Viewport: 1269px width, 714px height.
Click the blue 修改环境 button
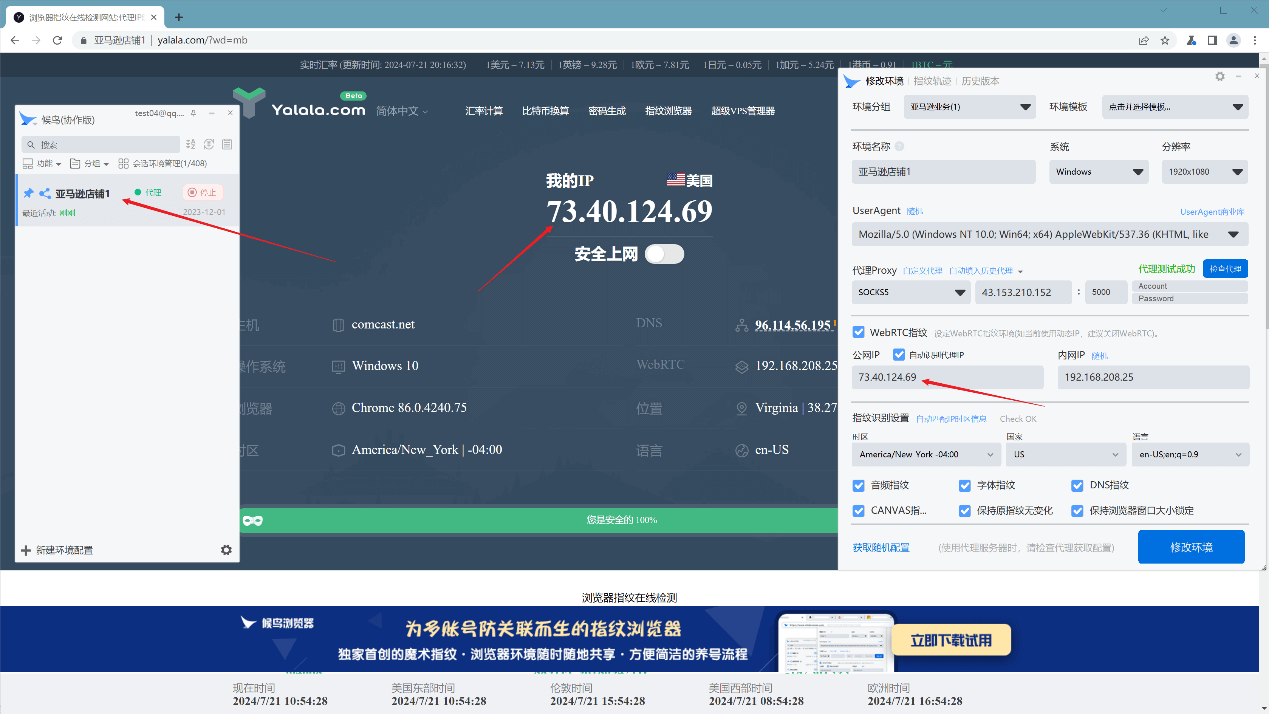coord(1191,546)
